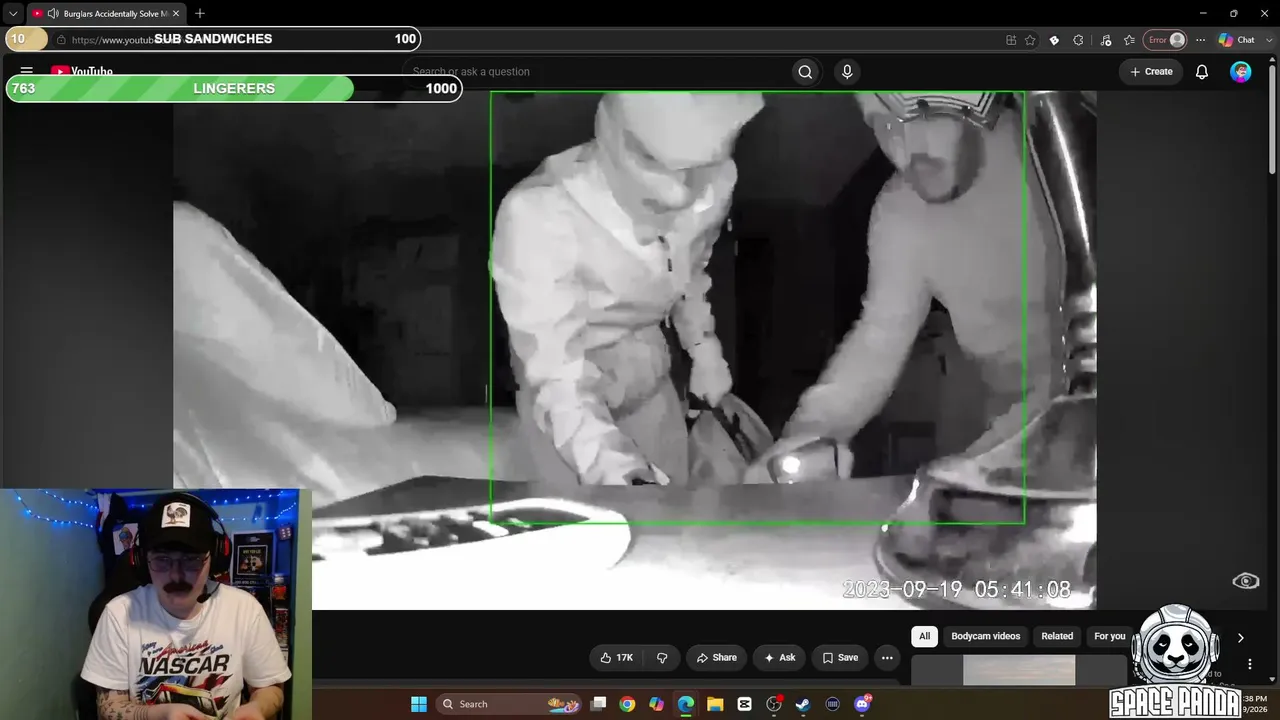Open the YouTube account avatar menu
The width and height of the screenshot is (1280, 720).
pyautogui.click(x=1241, y=72)
